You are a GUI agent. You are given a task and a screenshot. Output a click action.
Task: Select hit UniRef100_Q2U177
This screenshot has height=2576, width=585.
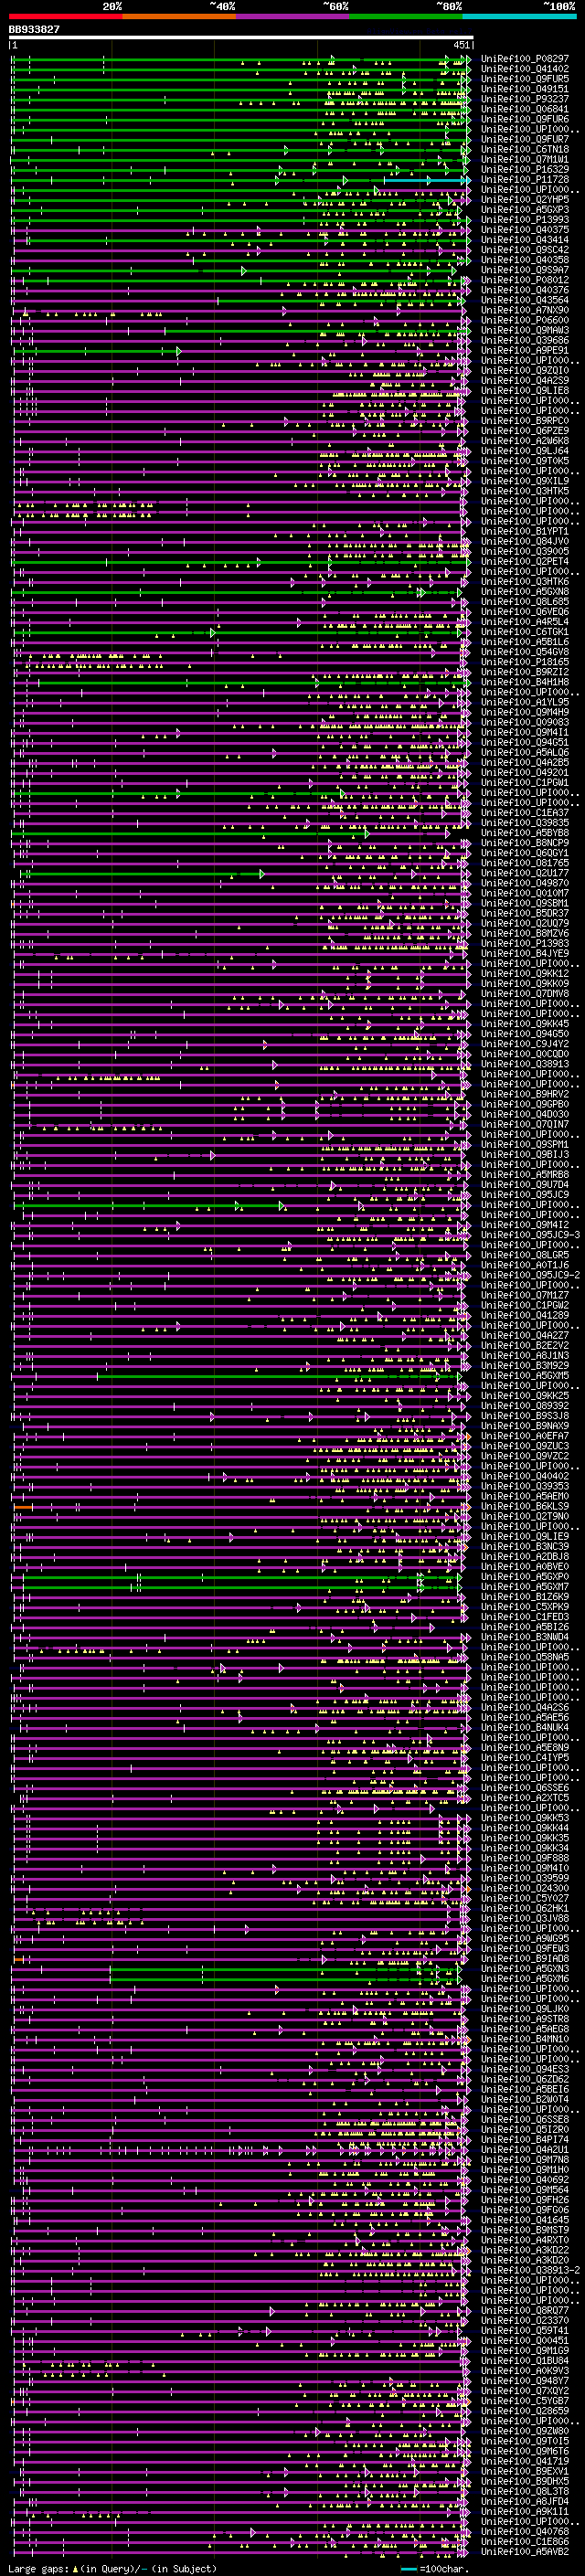[524, 873]
